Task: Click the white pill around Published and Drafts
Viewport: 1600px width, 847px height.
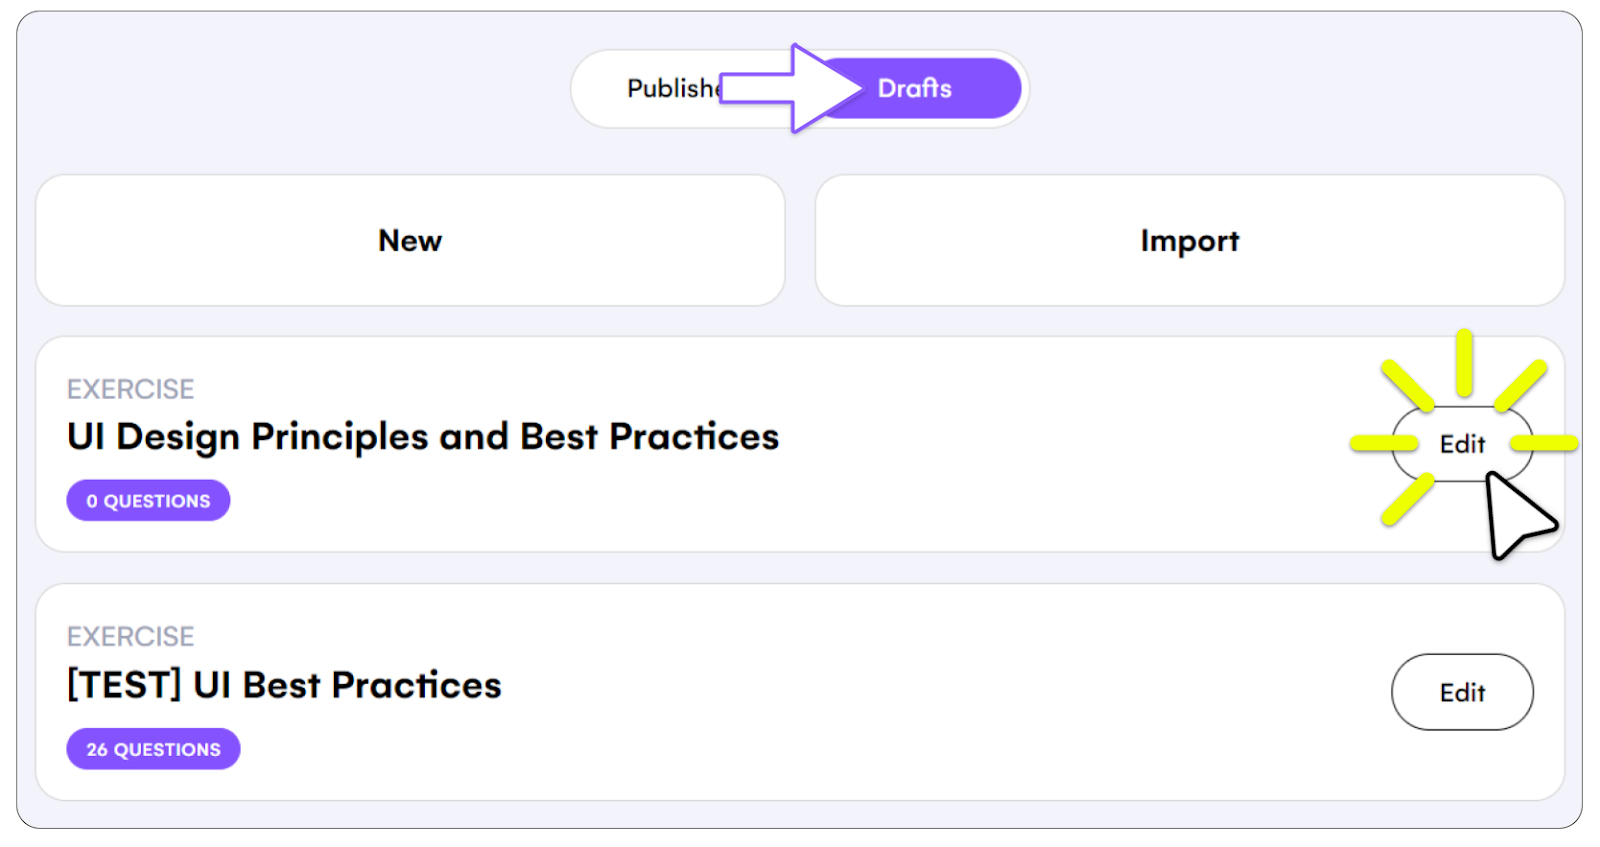Action: pos(800,89)
